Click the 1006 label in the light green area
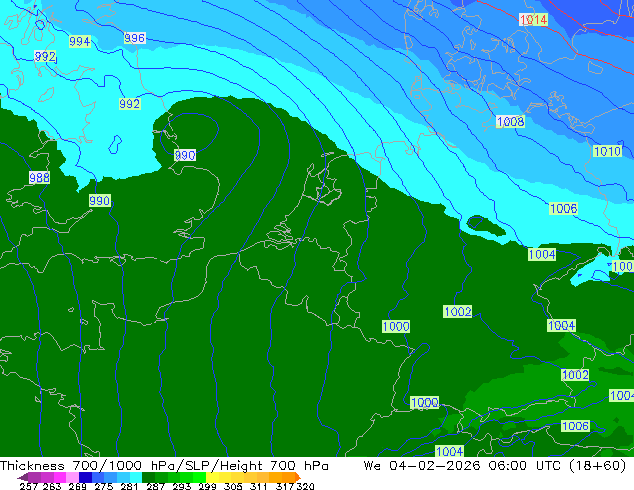This screenshot has height=490, width=634. 575,426
